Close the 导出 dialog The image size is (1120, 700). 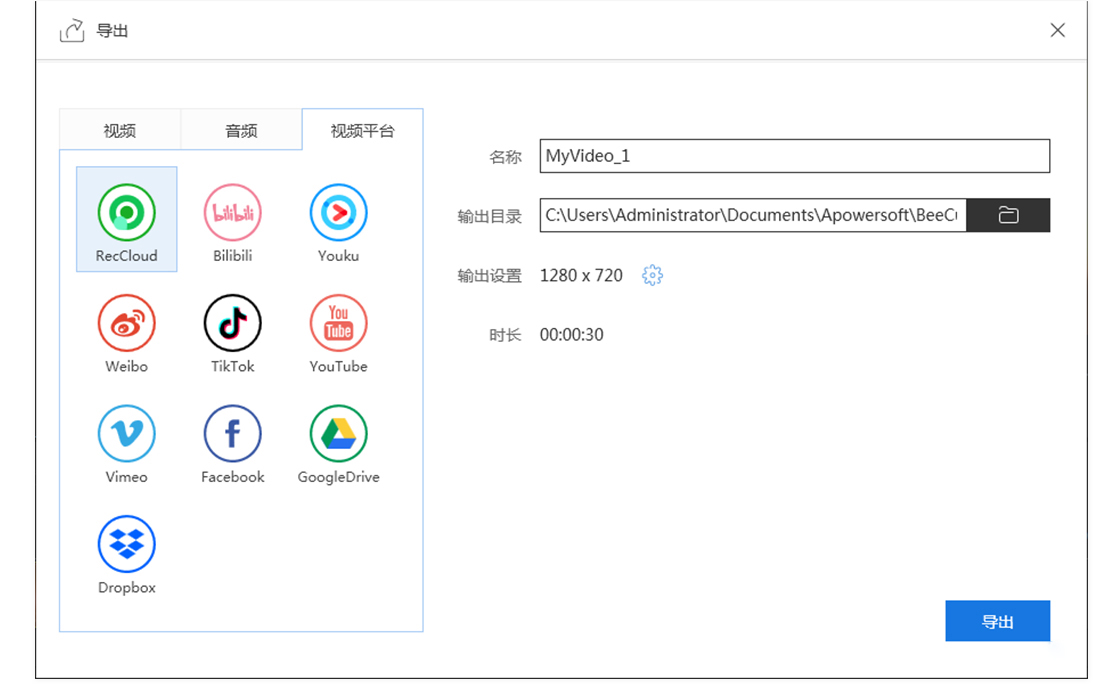coord(1057,30)
